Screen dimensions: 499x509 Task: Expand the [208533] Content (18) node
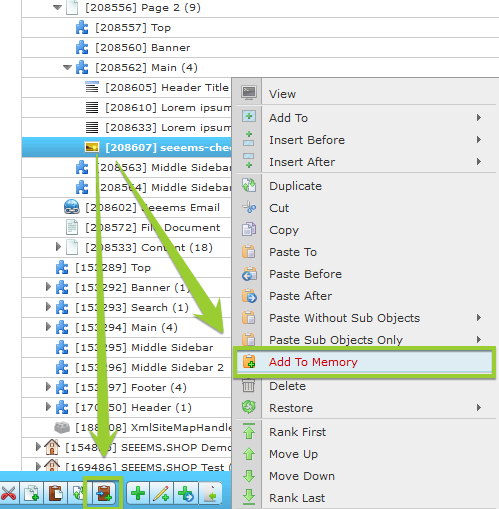[x=58, y=247]
